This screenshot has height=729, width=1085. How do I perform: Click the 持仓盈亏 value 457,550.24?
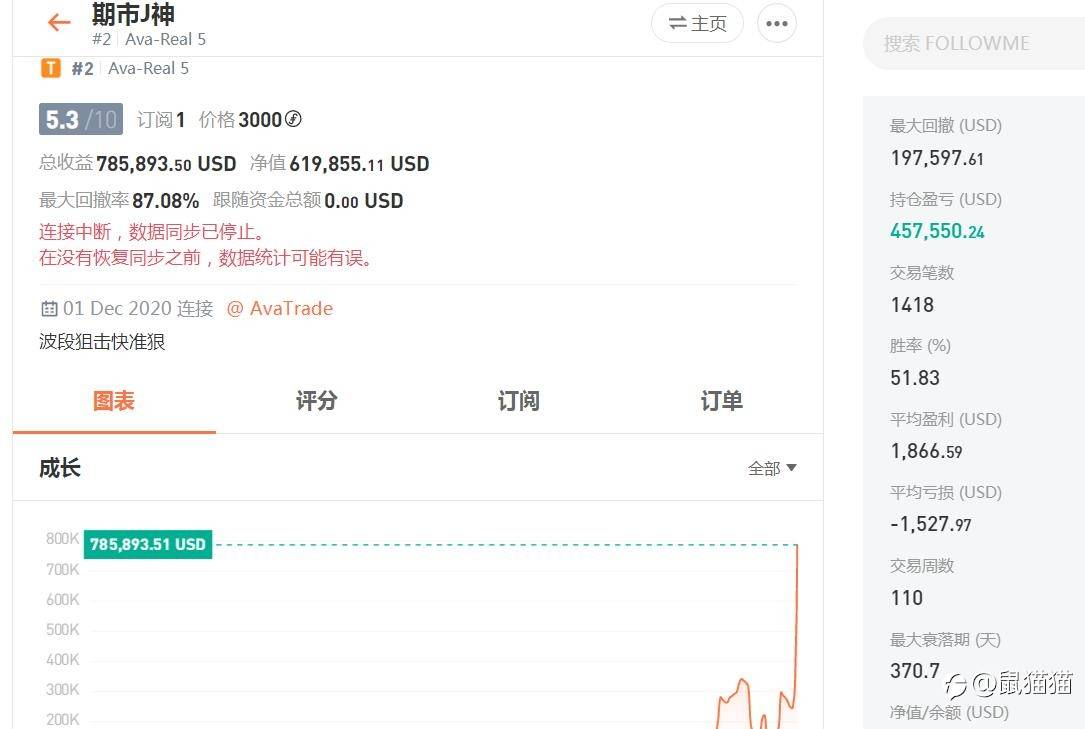937,231
